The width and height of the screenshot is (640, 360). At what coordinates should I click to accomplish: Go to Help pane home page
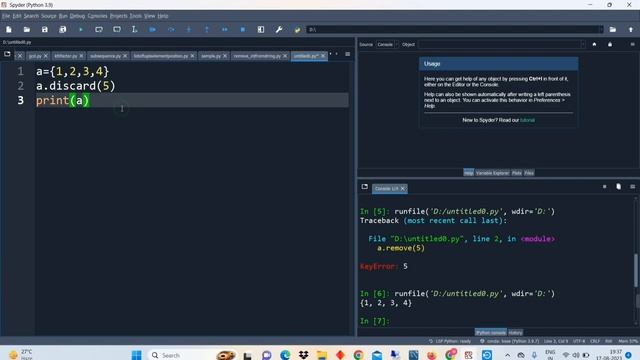594,44
